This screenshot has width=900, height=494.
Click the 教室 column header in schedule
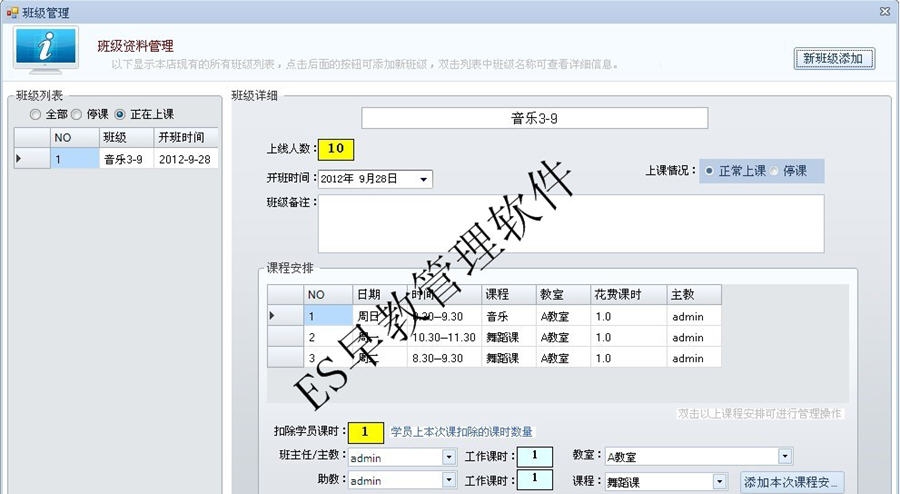563,294
